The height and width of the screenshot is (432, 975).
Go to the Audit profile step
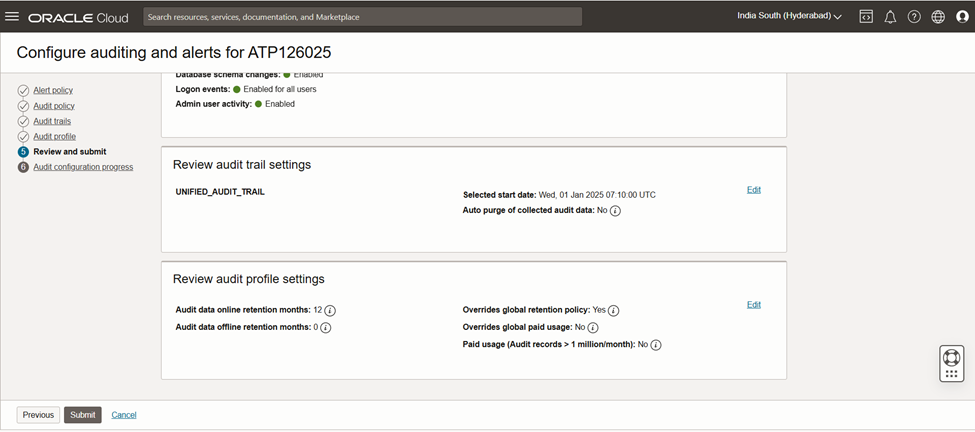tap(55, 137)
